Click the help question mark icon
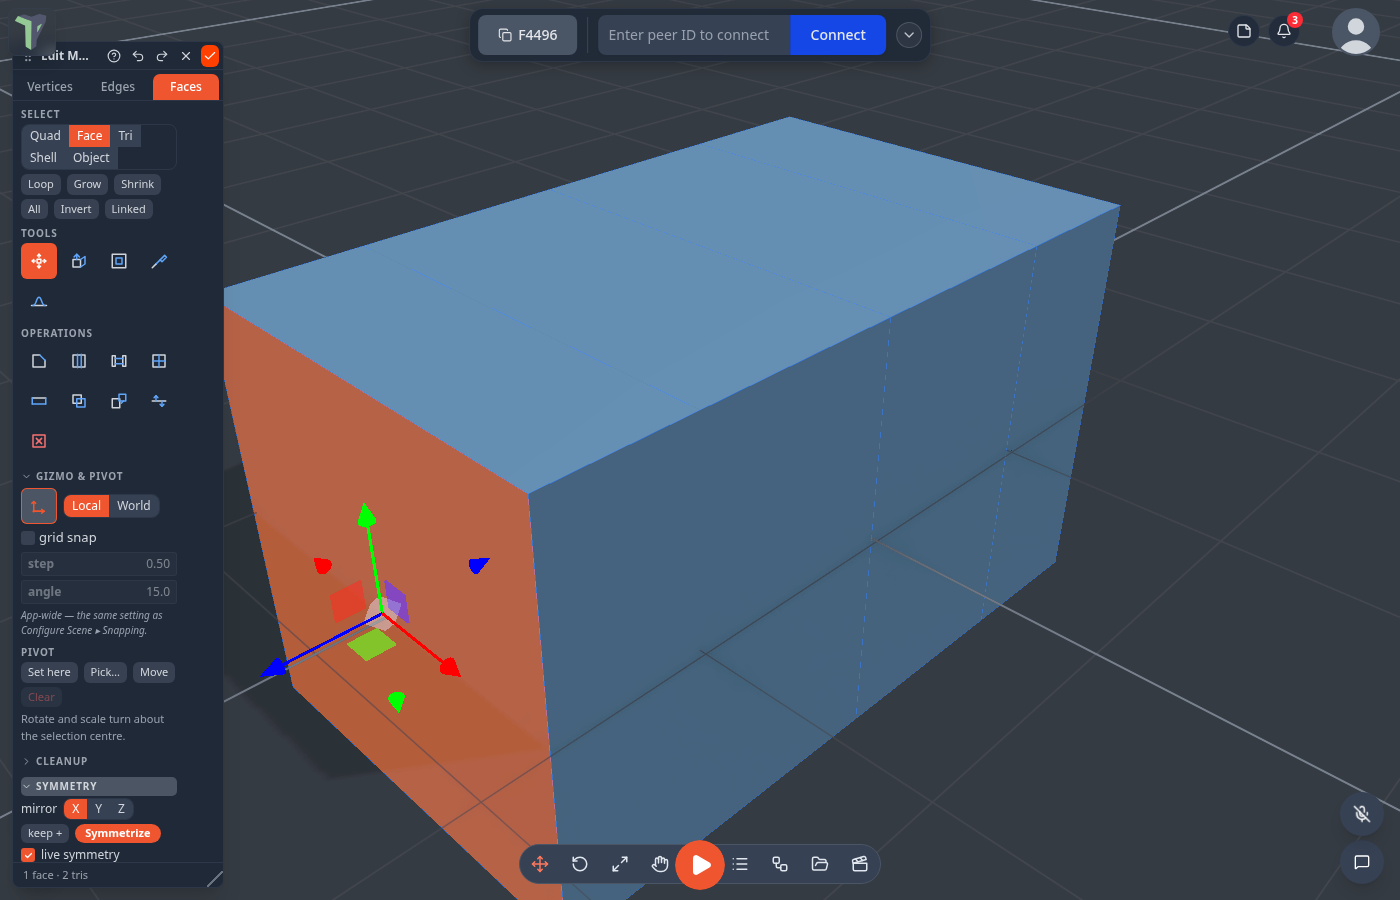Image resolution: width=1400 pixels, height=900 pixels. [114, 56]
